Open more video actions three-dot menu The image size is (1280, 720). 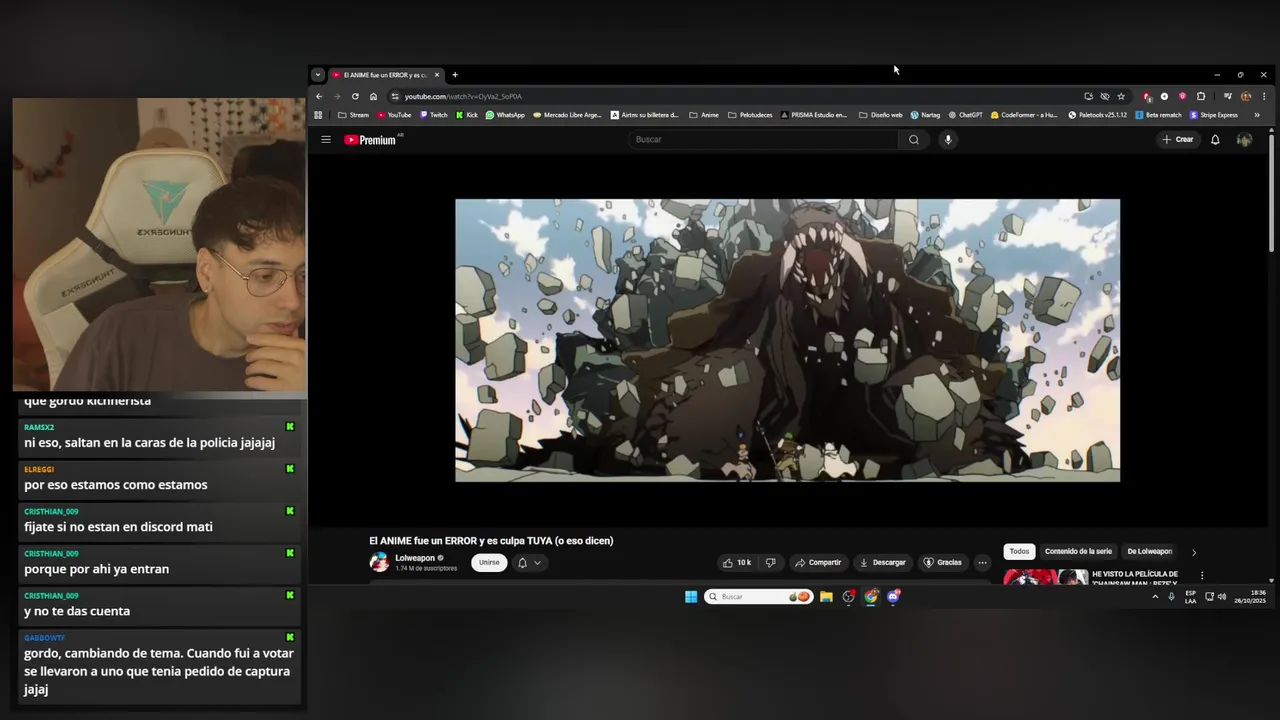tap(982, 563)
